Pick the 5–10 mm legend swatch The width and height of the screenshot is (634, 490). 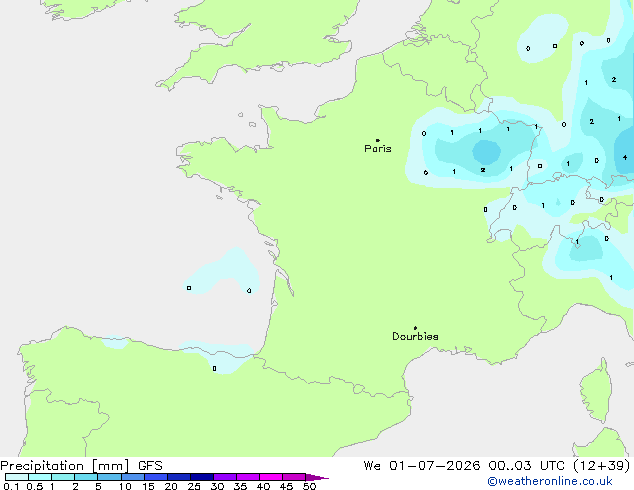click(109, 477)
